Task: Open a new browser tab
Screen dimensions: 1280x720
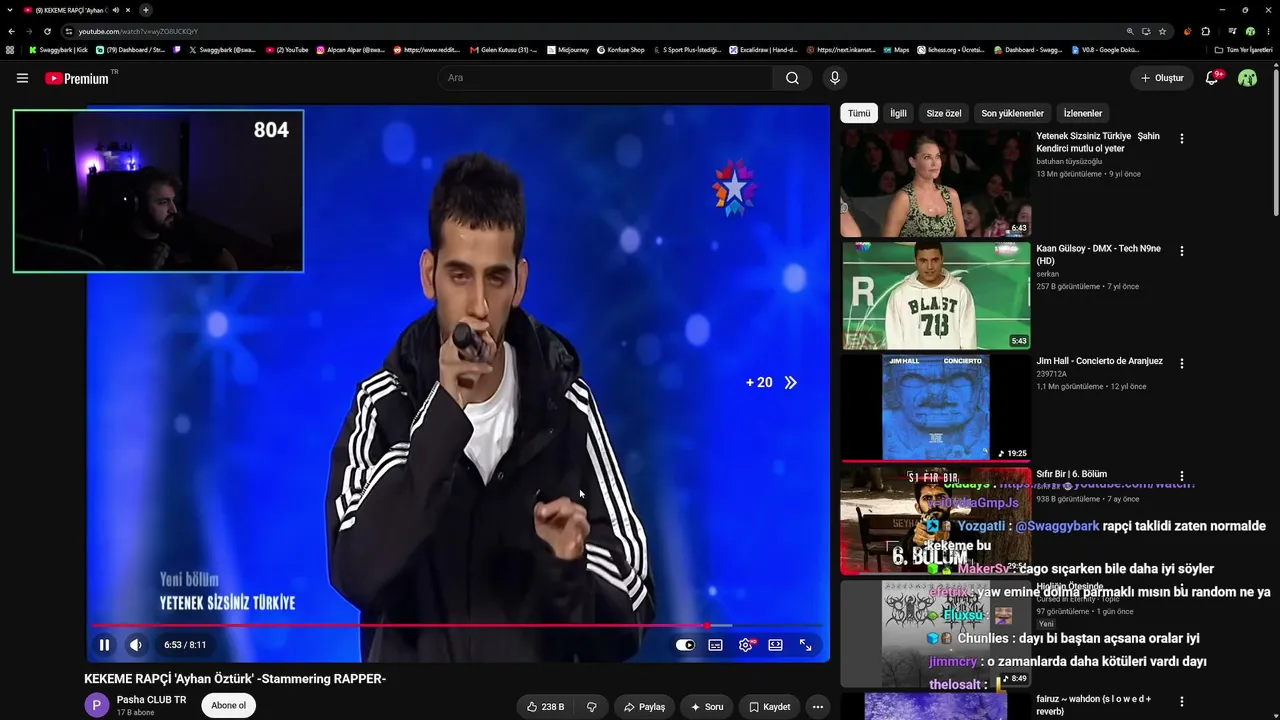Action: (146, 10)
